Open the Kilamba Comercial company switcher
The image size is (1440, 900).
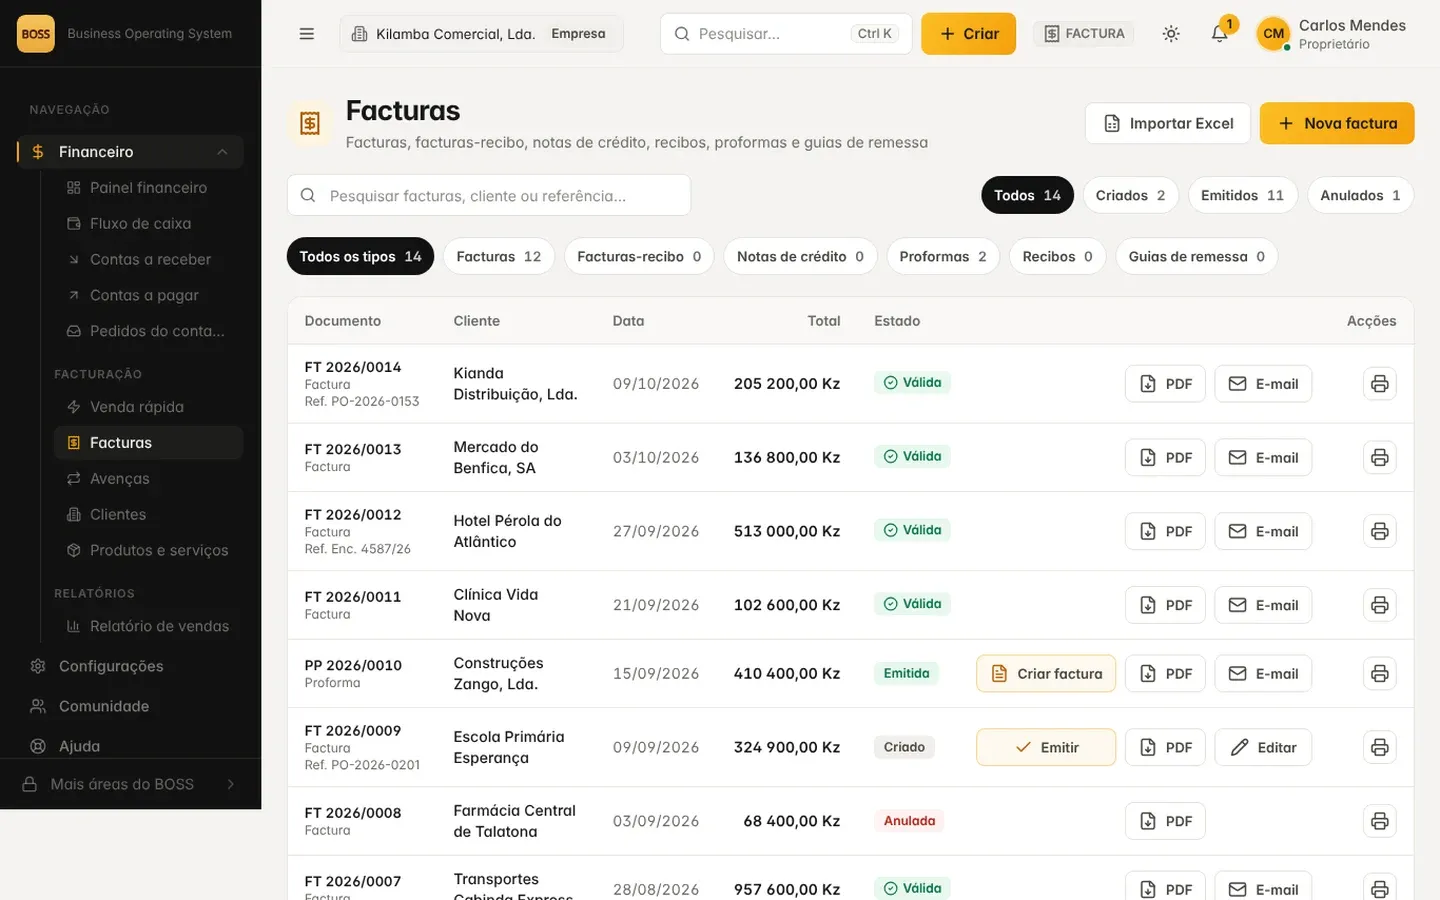point(481,34)
